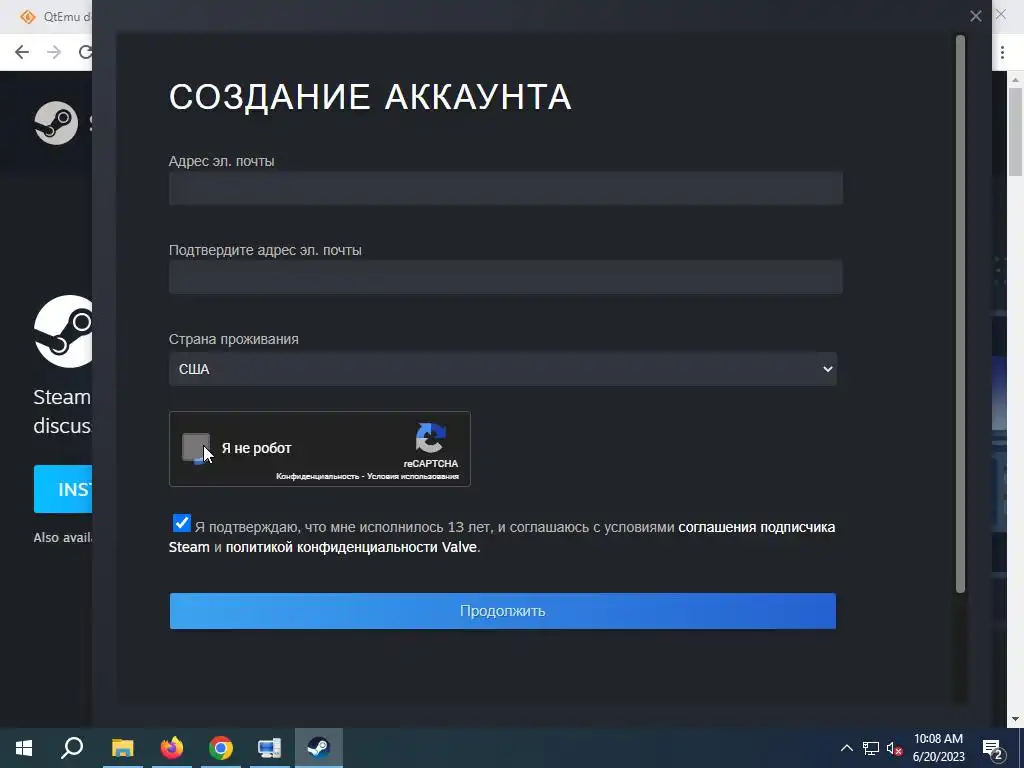Click the browser forward arrow
The width and height of the screenshot is (1024, 768).
pos(54,52)
